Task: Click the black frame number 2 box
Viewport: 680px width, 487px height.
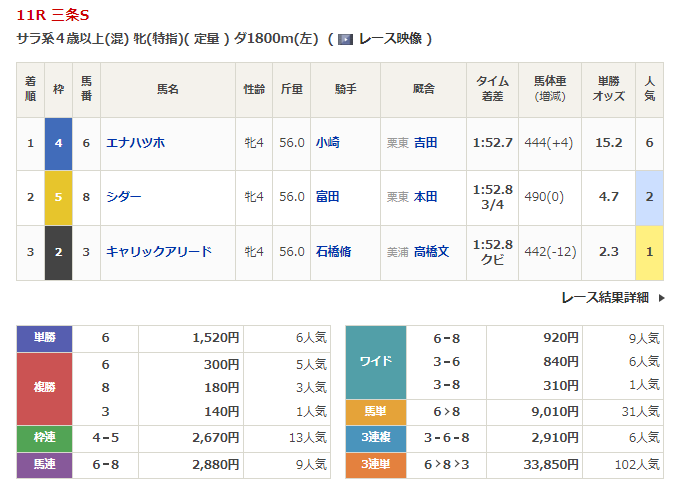Action: [58, 251]
